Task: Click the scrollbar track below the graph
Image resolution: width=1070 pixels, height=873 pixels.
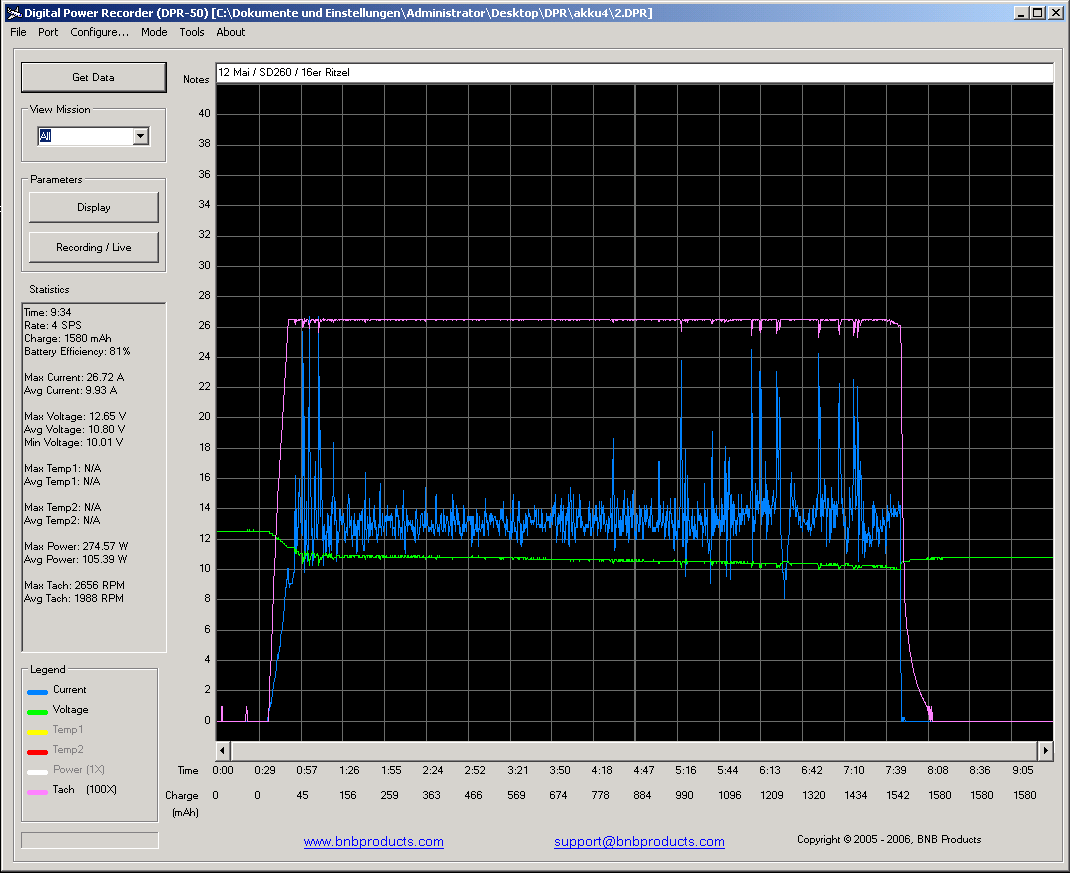Action: click(635, 751)
